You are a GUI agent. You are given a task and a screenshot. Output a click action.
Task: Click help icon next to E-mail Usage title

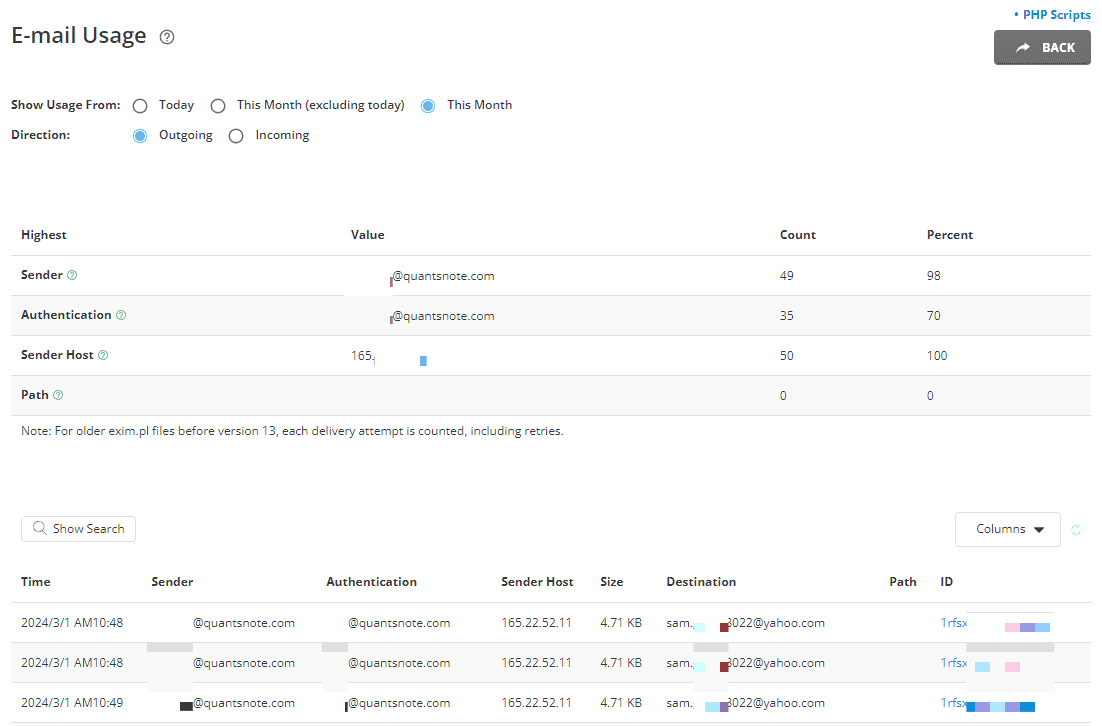click(x=167, y=37)
